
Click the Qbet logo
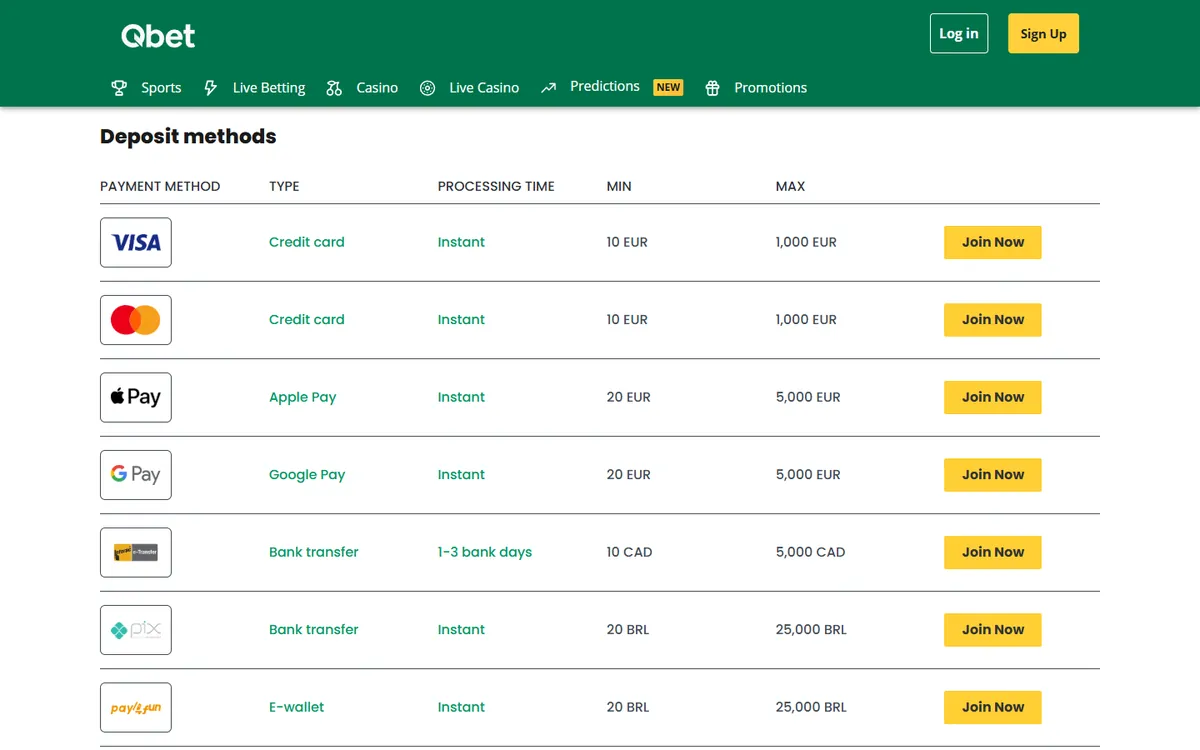[158, 36]
